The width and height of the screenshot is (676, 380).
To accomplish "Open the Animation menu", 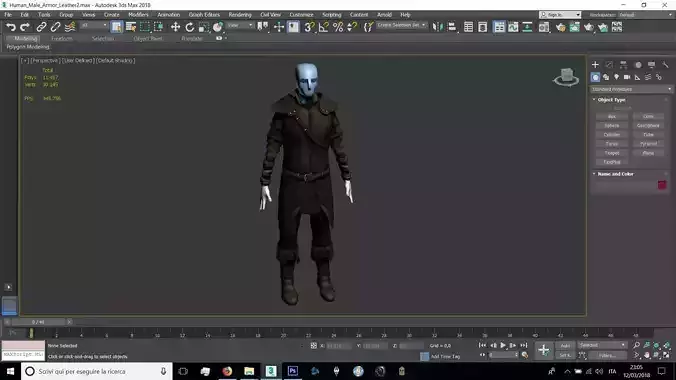I will 168,15.
